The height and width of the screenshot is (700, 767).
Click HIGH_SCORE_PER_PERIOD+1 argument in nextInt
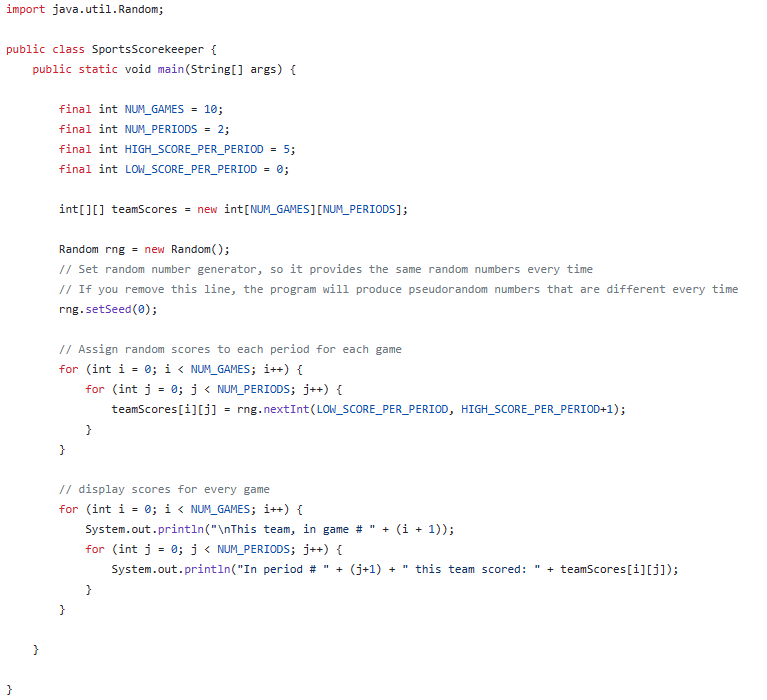tap(537, 409)
